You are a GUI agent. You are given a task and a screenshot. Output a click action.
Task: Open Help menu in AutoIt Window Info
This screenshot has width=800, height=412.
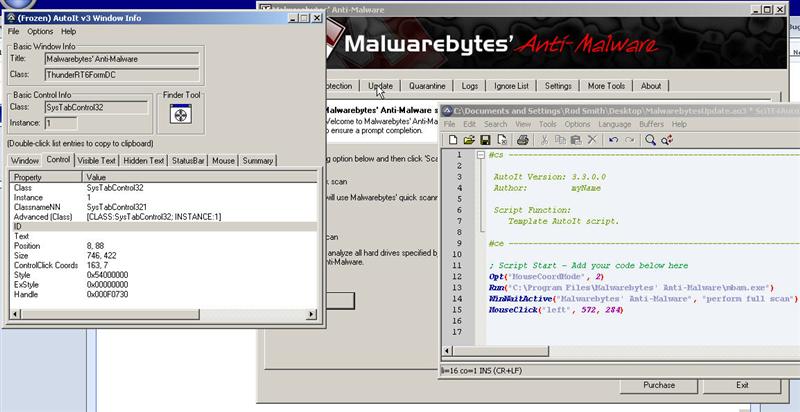(x=68, y=32)
